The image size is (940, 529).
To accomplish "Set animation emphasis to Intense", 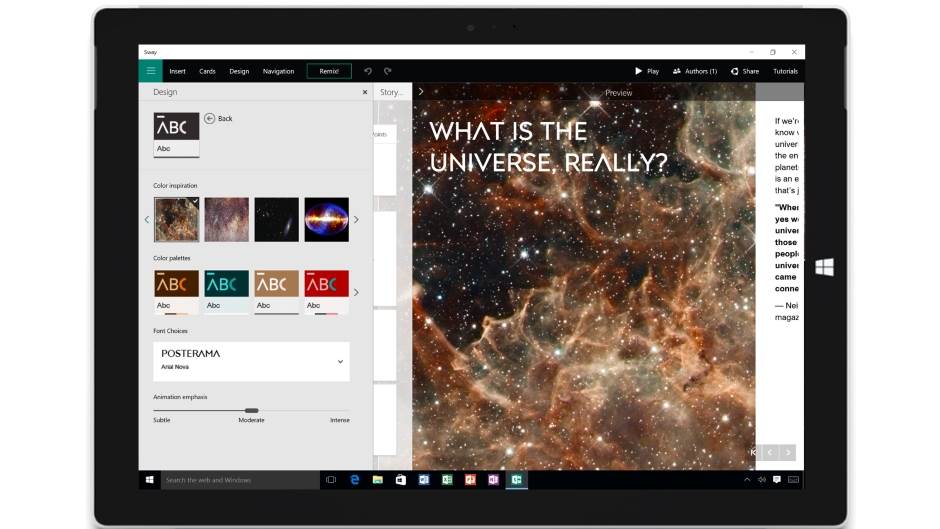I will click(x=340, y=420).
